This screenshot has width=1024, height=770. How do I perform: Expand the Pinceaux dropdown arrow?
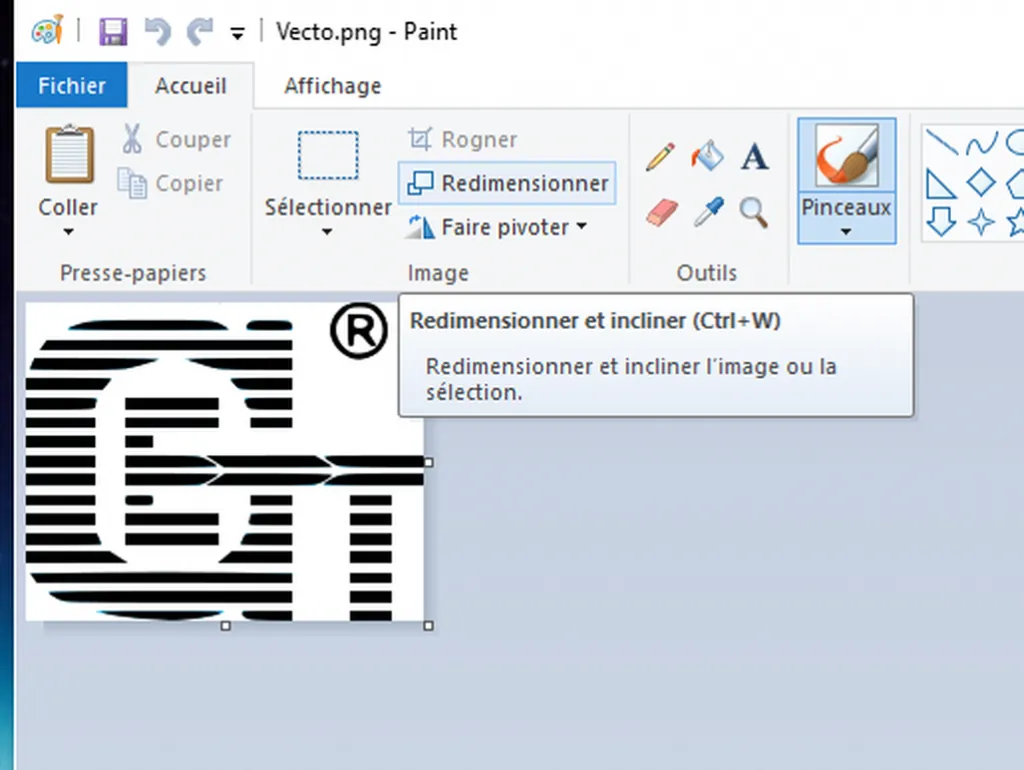(846, 231)
